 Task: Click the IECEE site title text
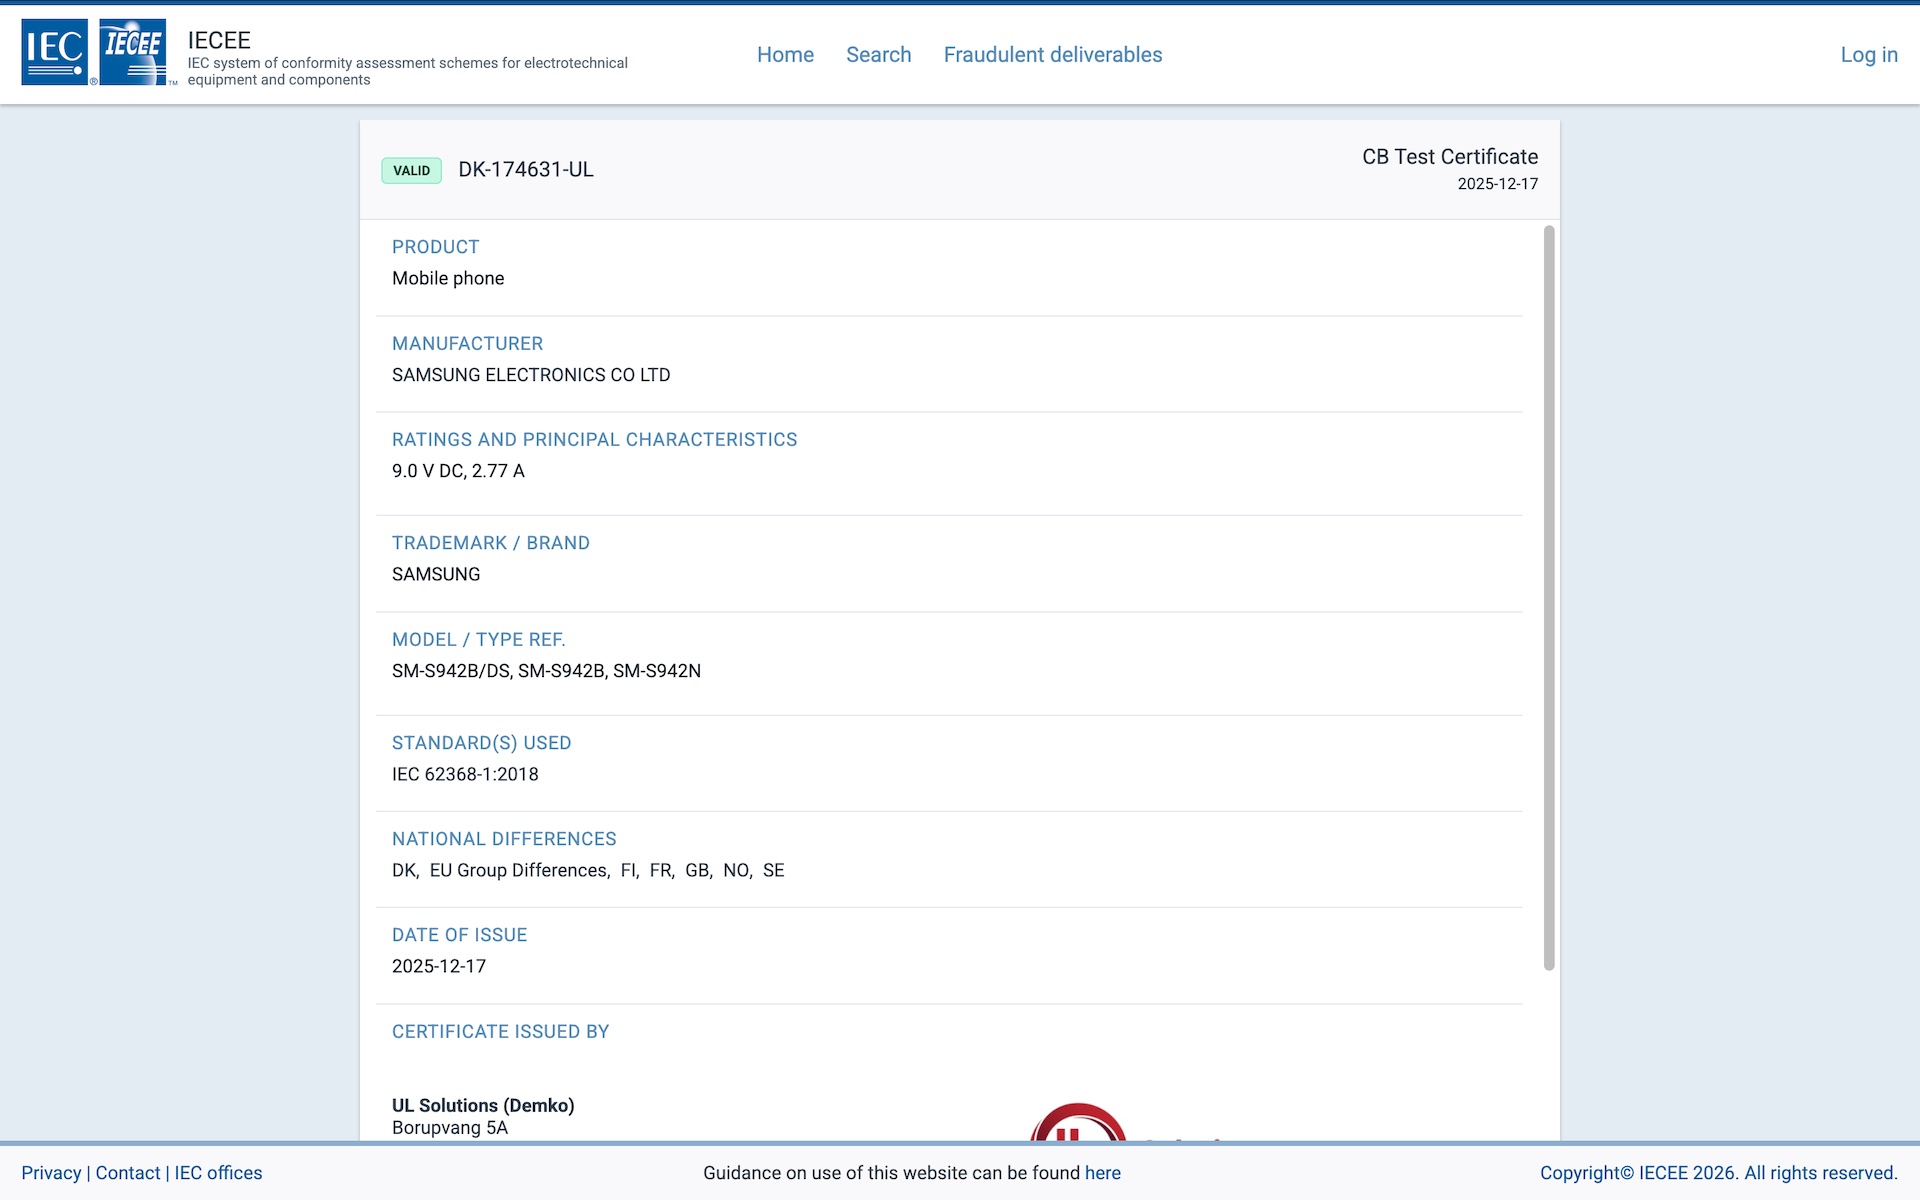pos(219,40)
